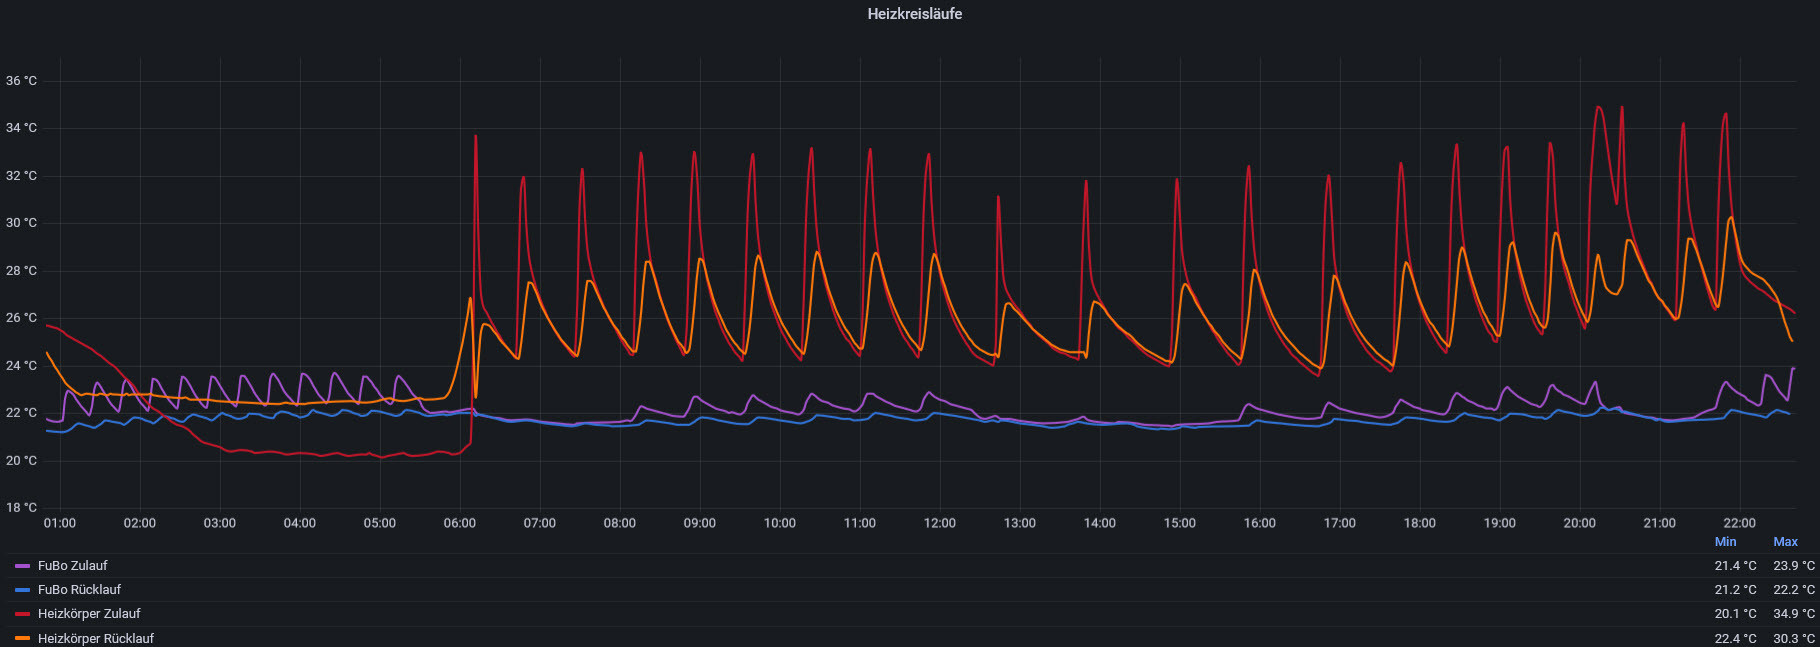Click the 16:00 time axis label
The height and width of the screenshot is (647, 1820).
[x=1260, y=523]
